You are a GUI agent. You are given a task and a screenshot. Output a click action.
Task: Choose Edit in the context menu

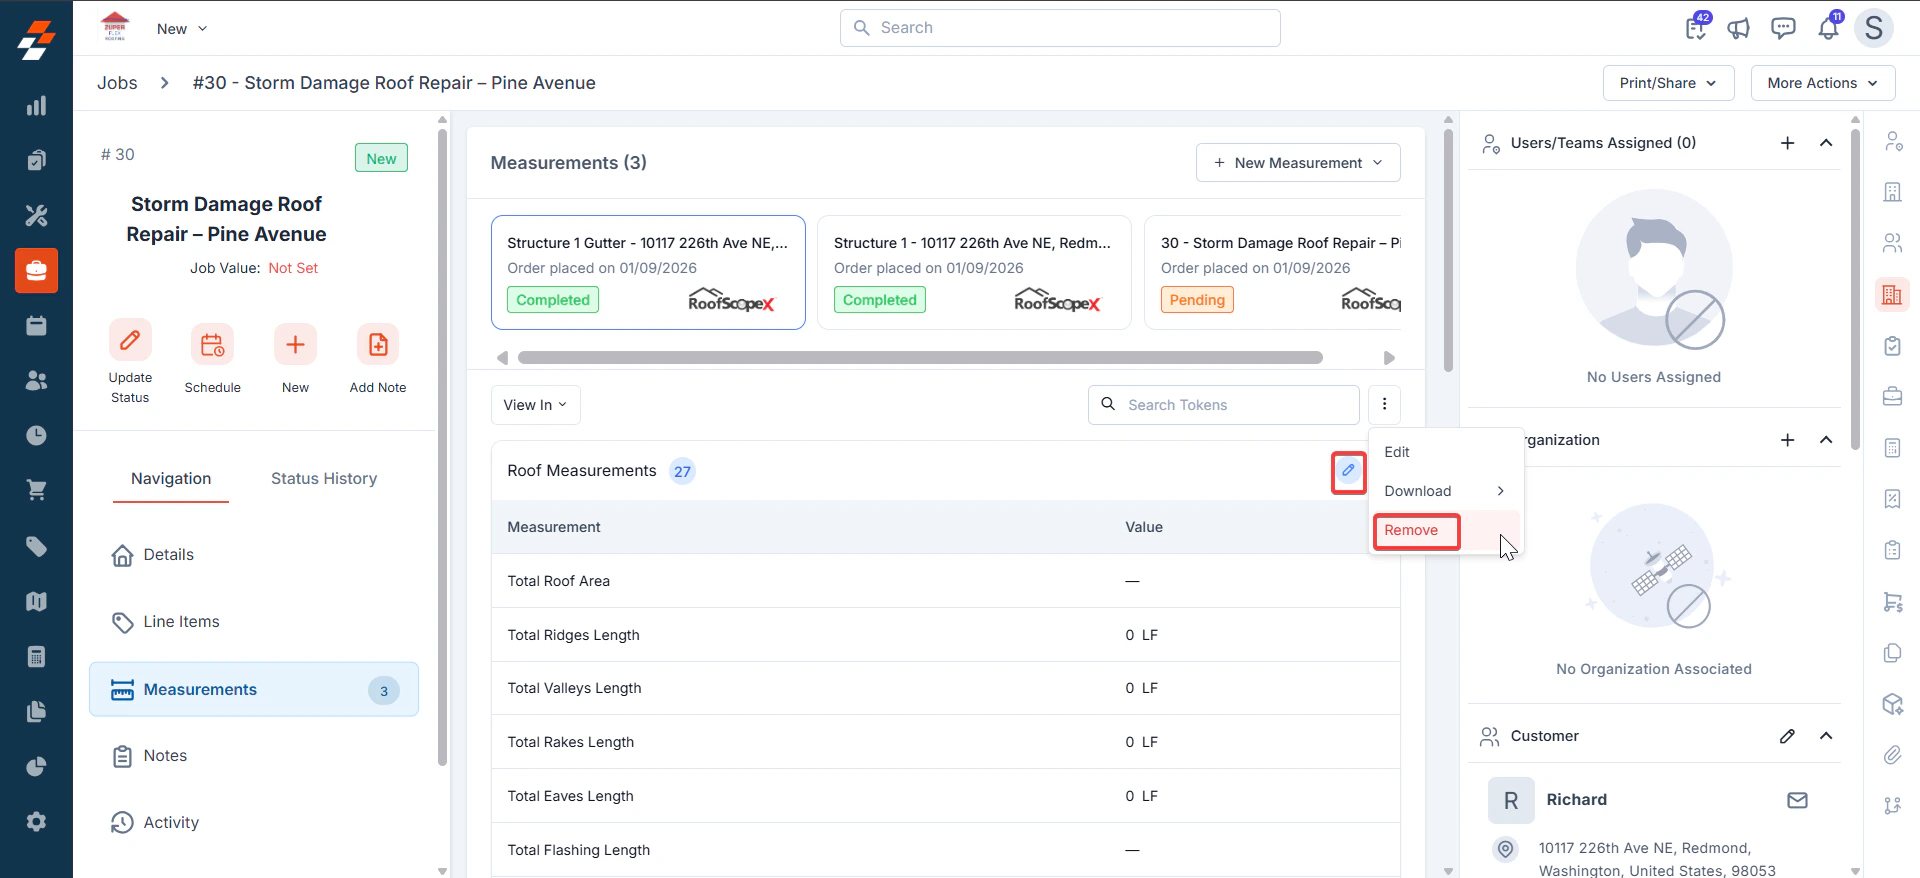tap(1397, 452)
